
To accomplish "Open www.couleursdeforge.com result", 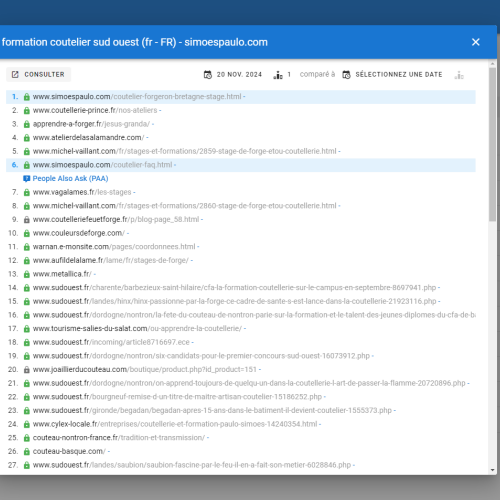I will [79, 233].
